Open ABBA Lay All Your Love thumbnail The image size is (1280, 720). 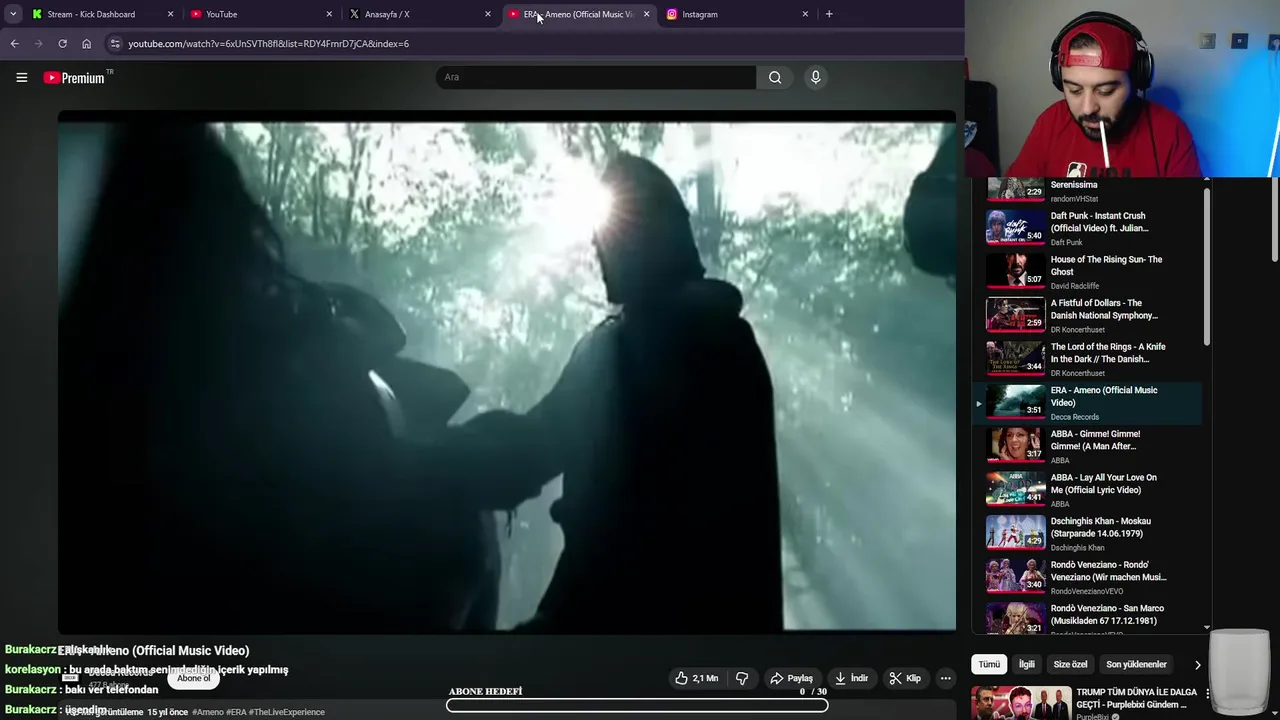(1015, 489)
